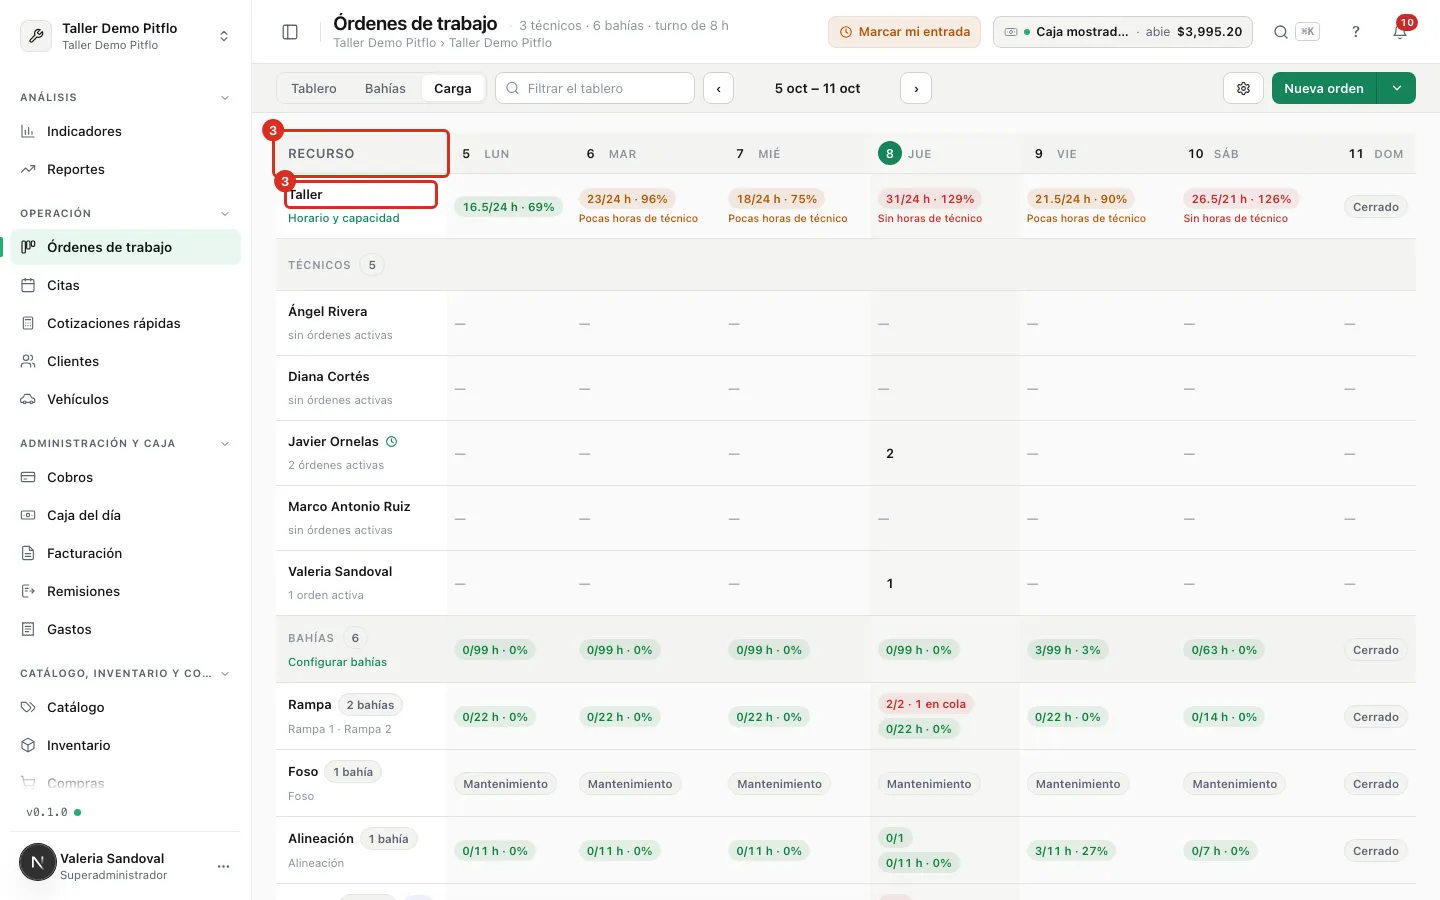The width and height of the screenshot is (1440, 900).
Task: Switch to the Bahías tab
Action: [x=385, y=88]
